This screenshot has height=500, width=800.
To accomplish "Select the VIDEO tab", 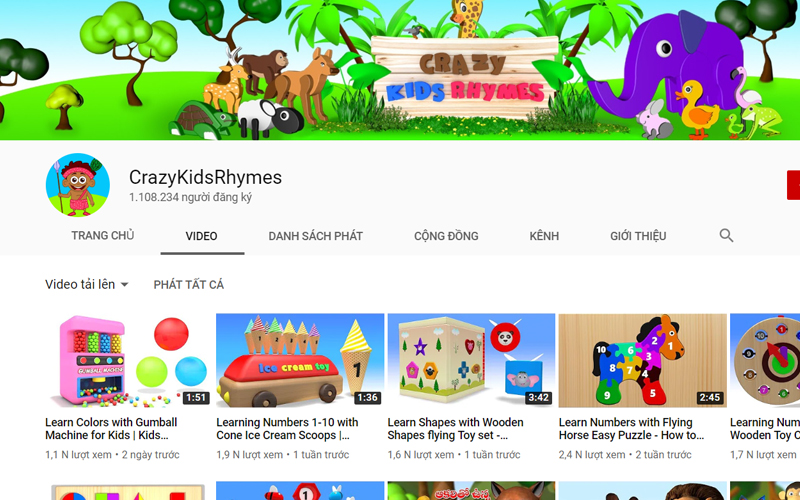I will point(201,237).
